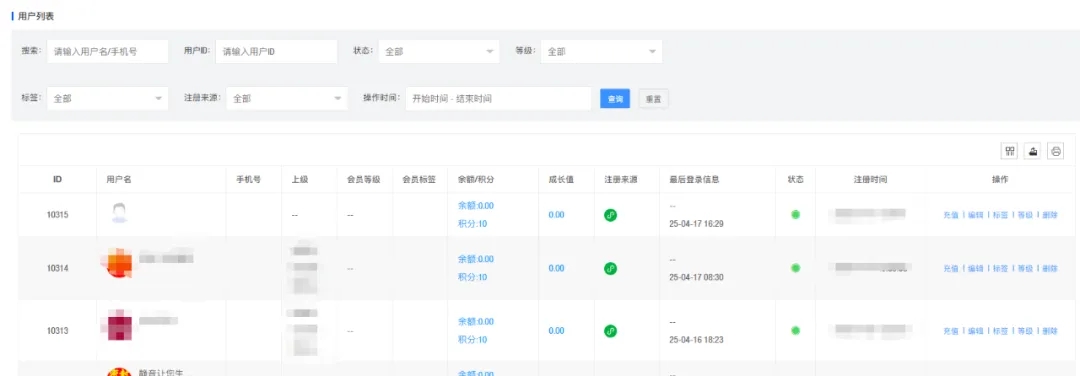1080x376 pixels.
Task: Click 标签 action for user 10314
Action: coord(1000,269)
